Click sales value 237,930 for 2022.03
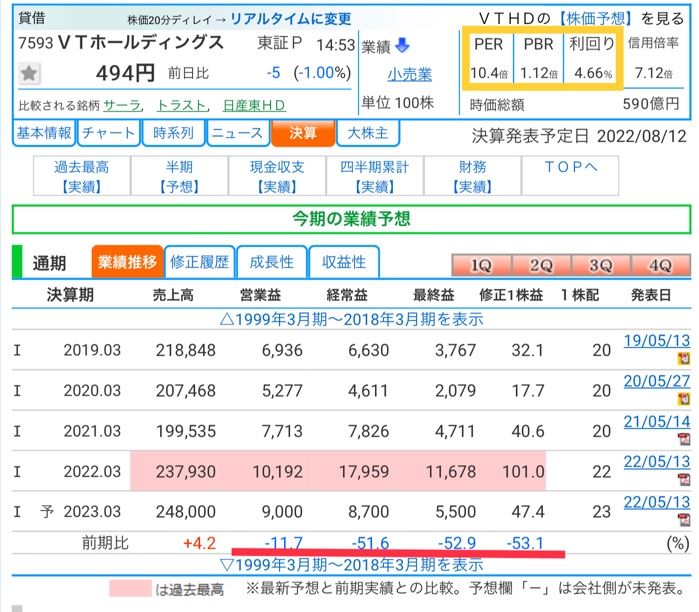Image resolution: width=699 pixels, height=612 pixels. [x=185, y=472]
